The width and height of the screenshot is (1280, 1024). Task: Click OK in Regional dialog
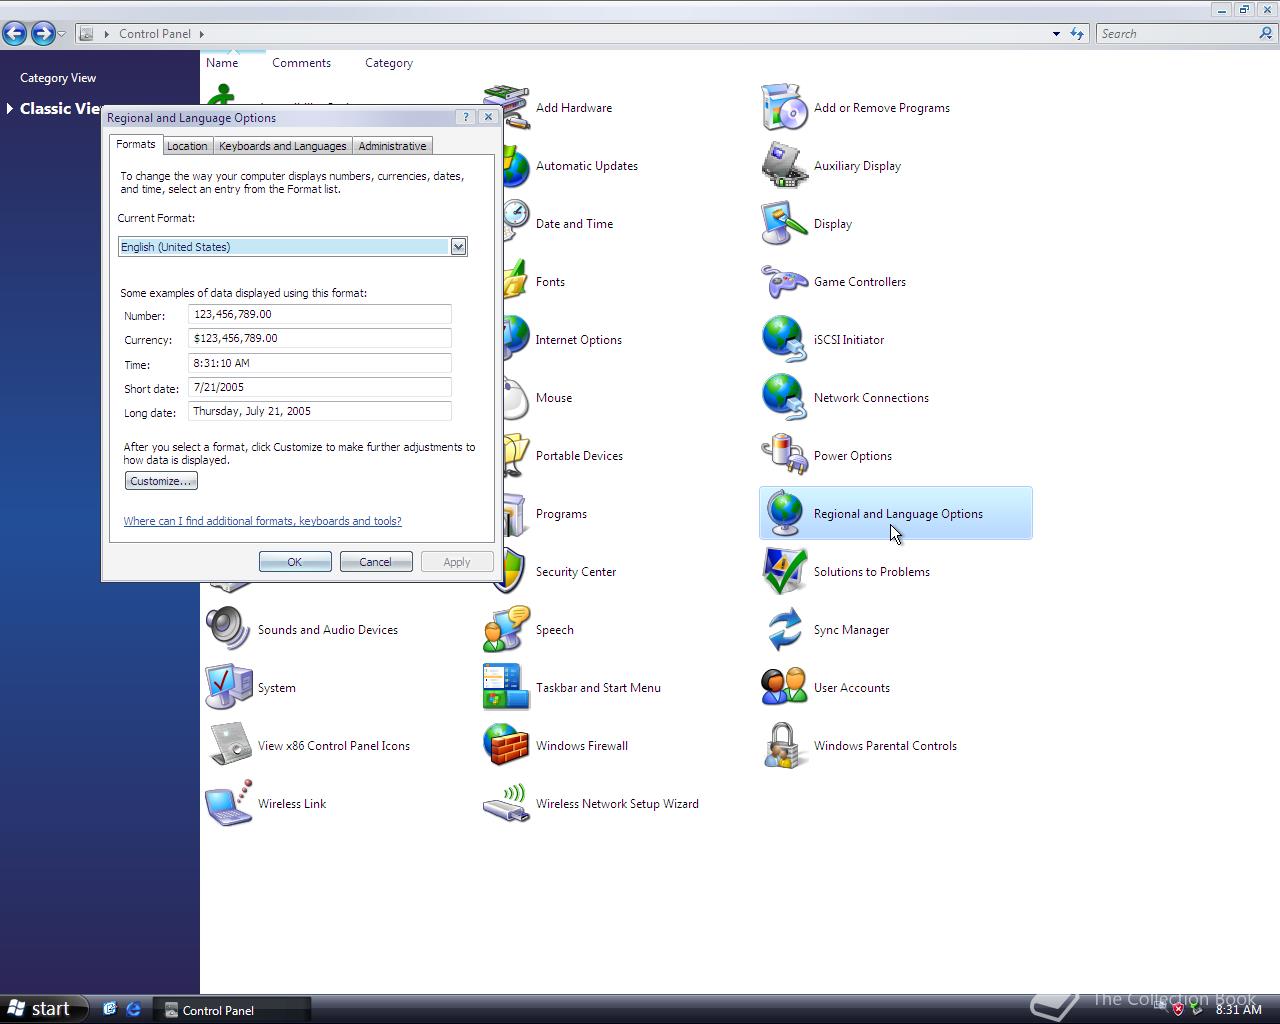295,562
